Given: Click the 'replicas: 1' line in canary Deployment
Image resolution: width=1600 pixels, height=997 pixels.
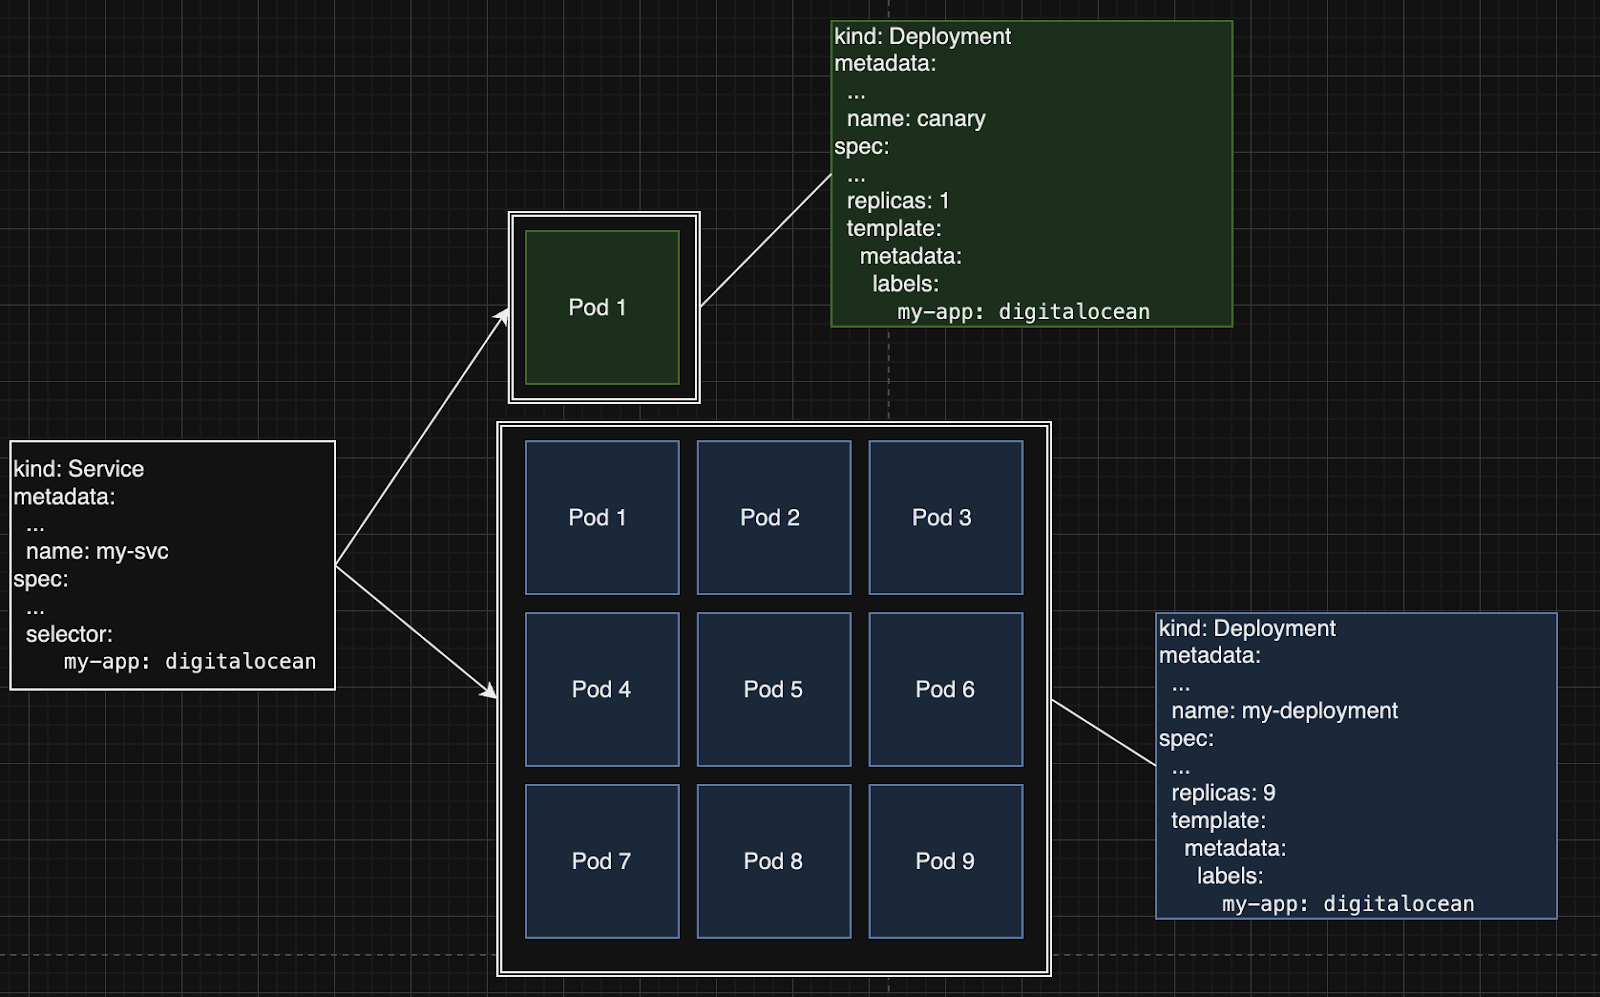Looking at the screenshot, I should pos(897,201).
